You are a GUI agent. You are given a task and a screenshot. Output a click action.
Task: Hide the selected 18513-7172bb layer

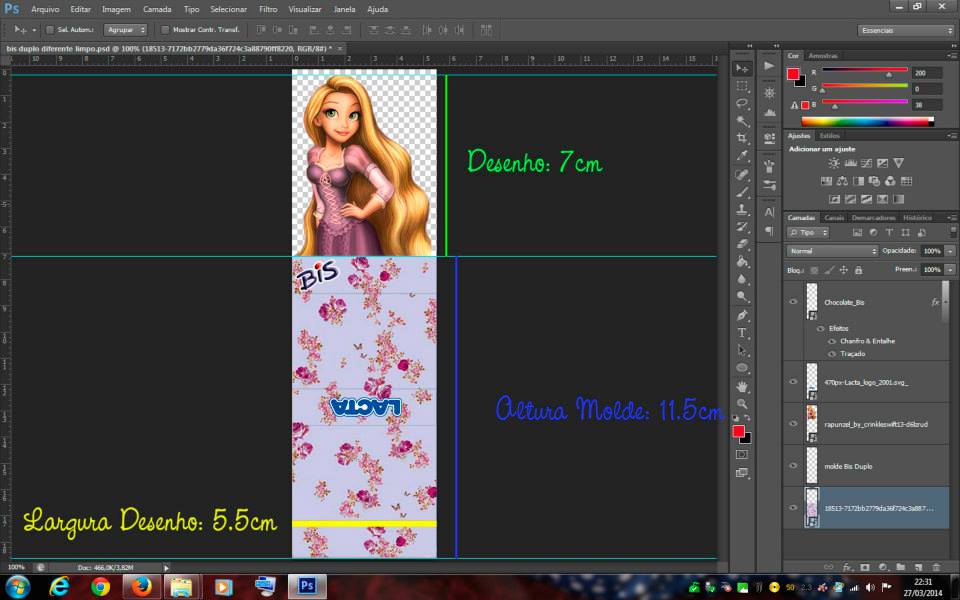click(x=793, y=508)
